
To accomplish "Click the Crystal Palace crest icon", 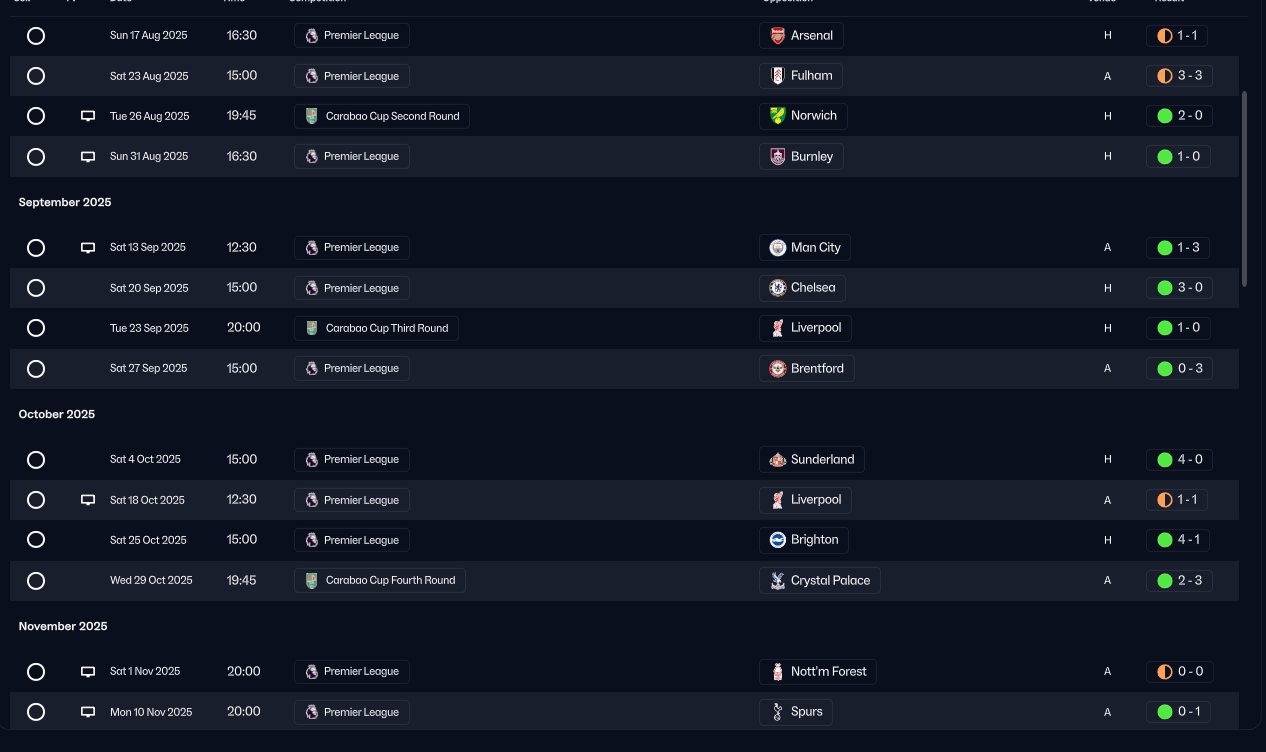I will click(x=778, y=581).
